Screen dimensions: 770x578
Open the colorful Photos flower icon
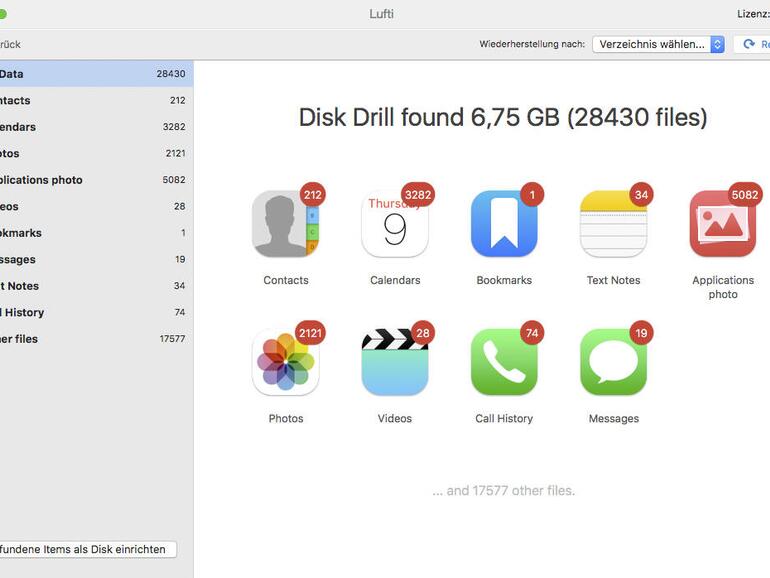click(x=286, y=362)
